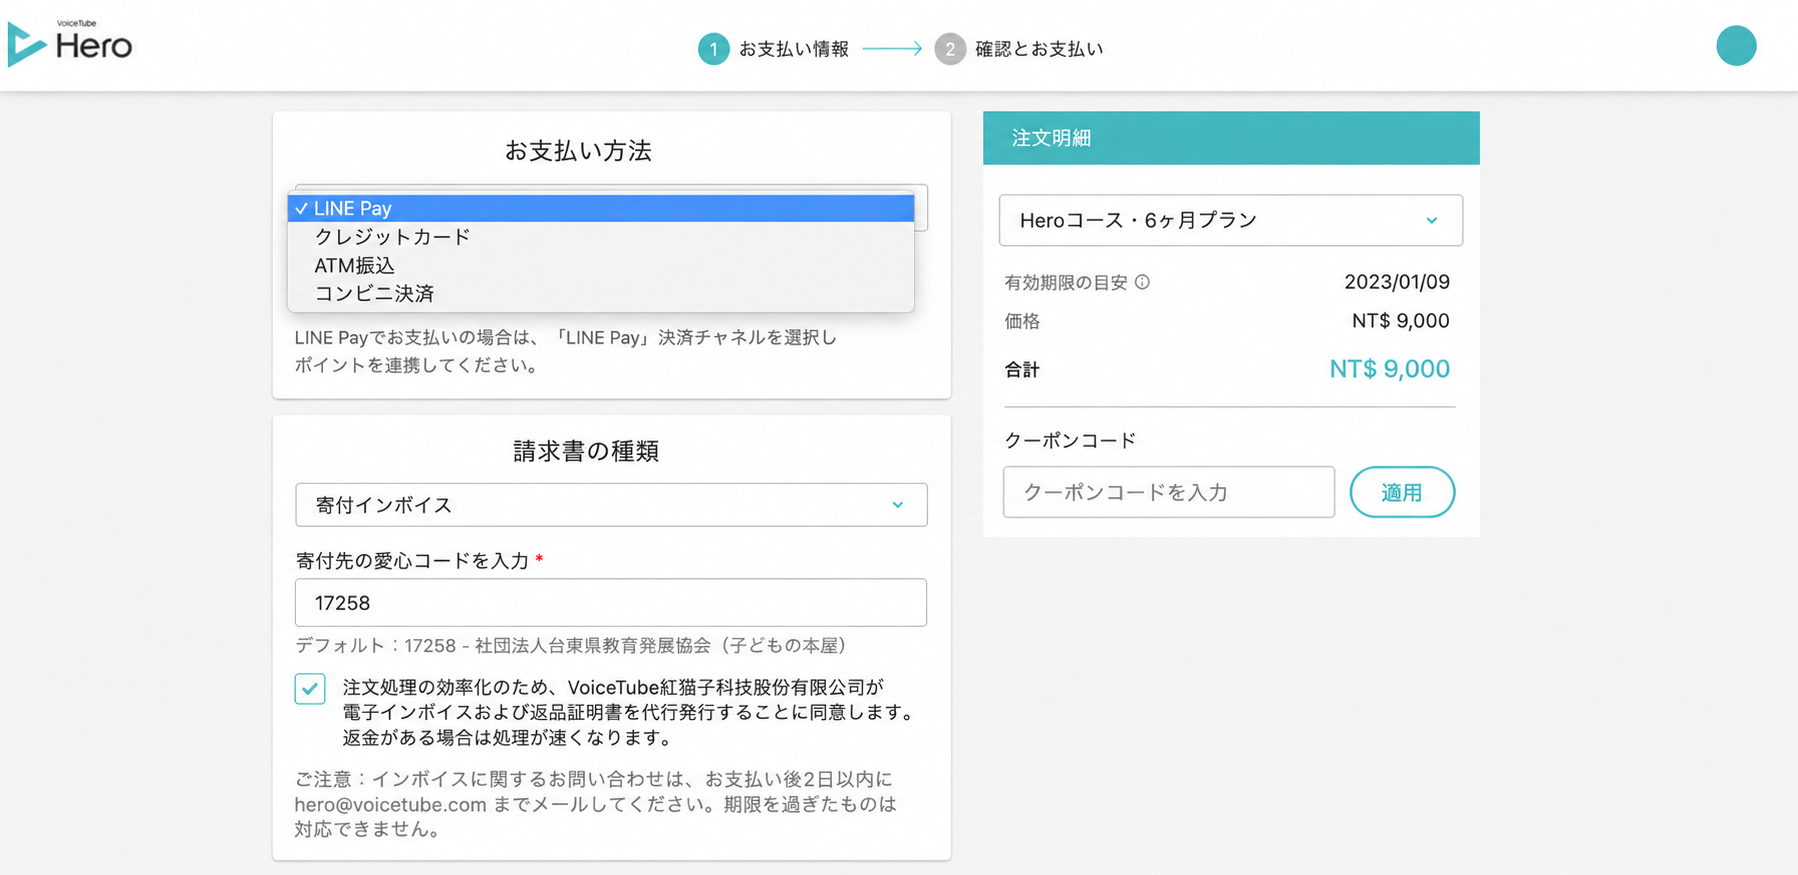This screenshot has width=1798, height=875.
Task: Click the 確認とお支払い step label
Action: point(1039,49)
